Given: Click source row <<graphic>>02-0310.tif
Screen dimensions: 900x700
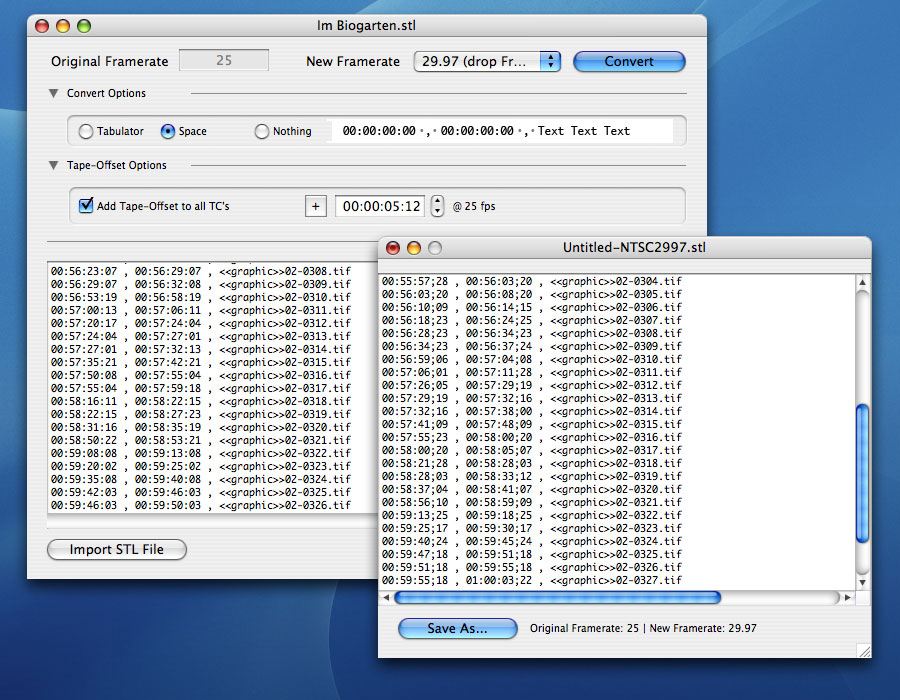Looking at the screenshot, I should (x=200, y=297).
